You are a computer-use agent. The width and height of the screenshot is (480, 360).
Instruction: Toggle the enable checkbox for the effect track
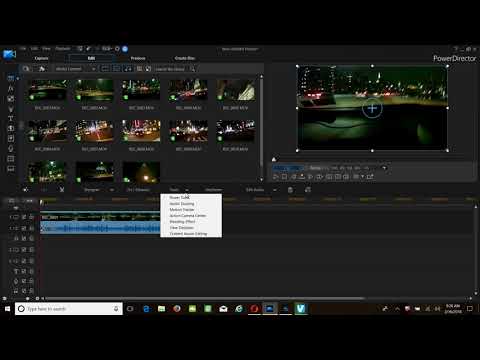click(24, 238)
